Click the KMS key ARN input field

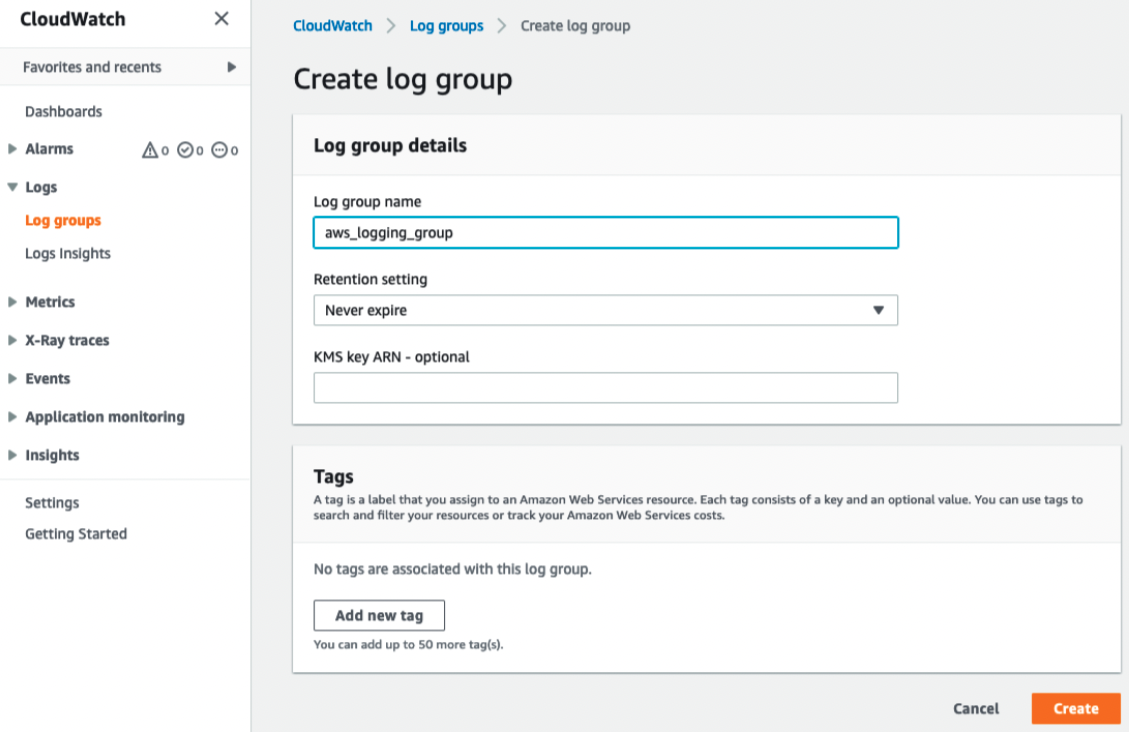pos(605,387)
